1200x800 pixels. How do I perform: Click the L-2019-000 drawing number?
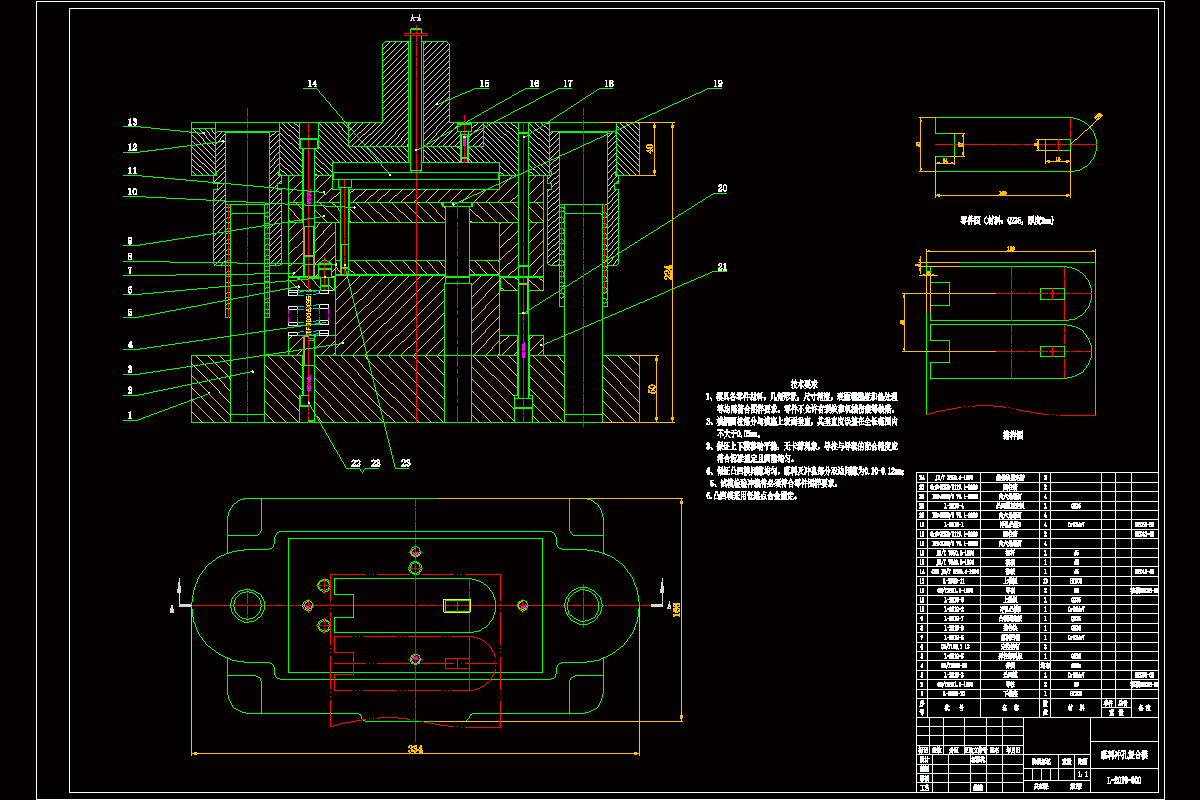coord(1124,780)
